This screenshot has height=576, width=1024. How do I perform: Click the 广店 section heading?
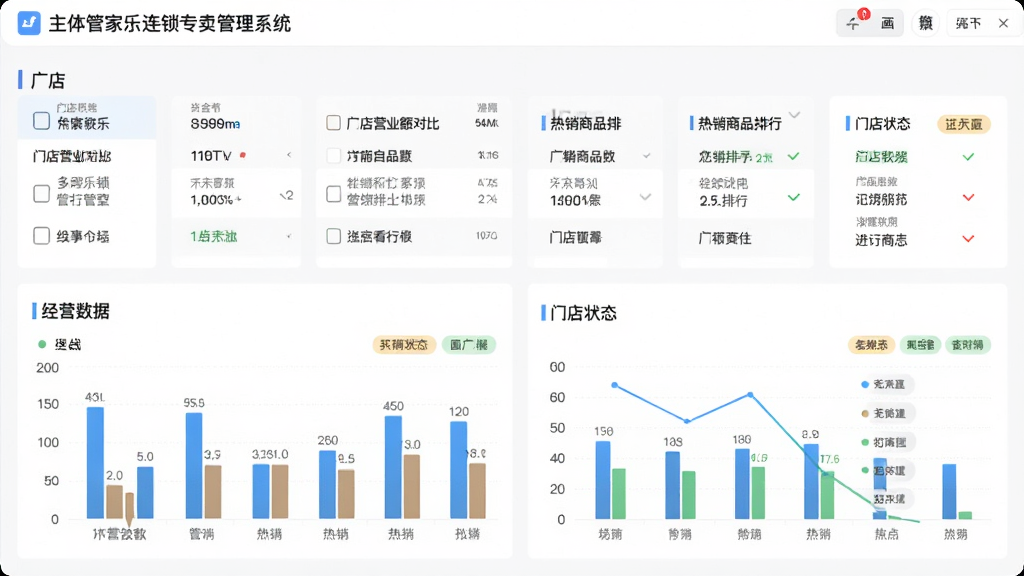[x=48, y=80]
